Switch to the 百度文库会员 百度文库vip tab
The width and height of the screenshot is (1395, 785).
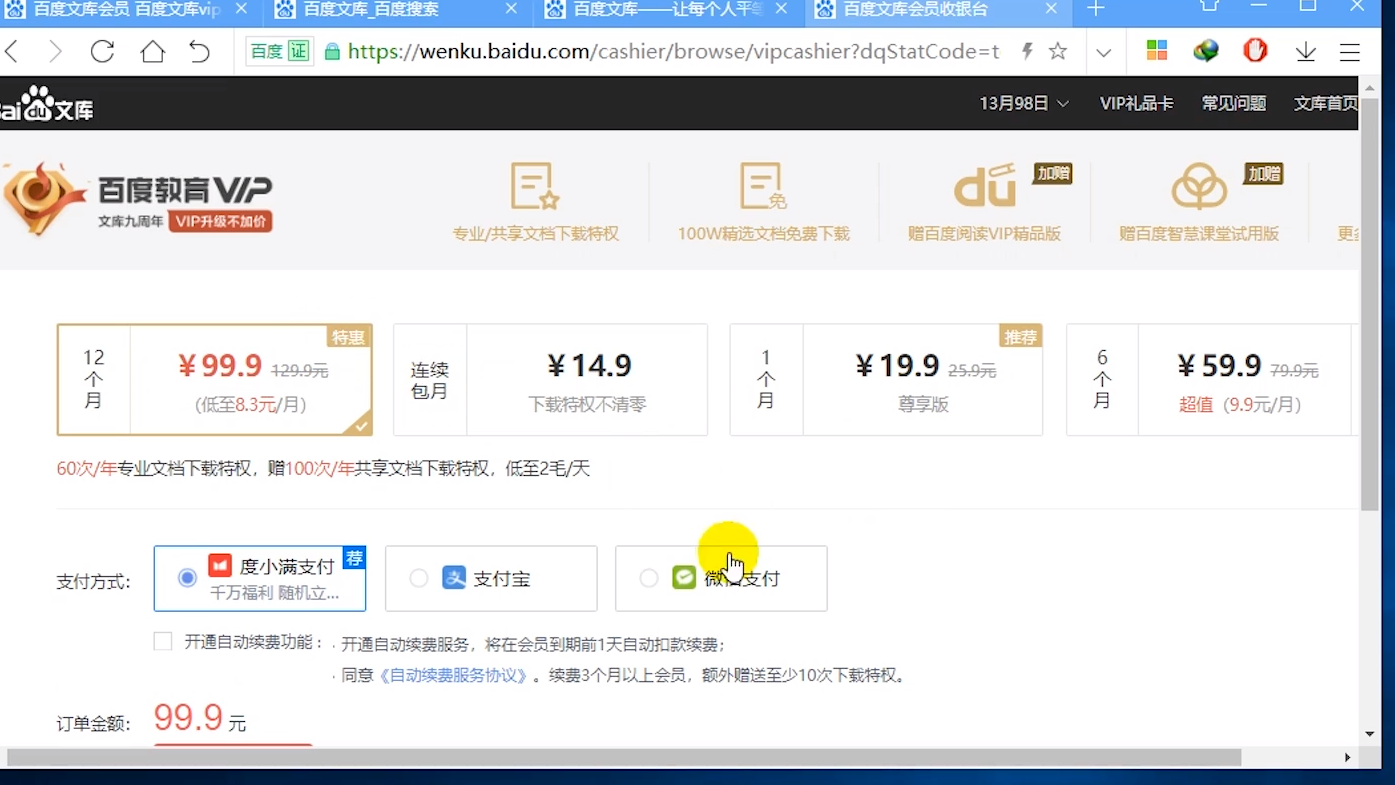pyautogui.click(x=127, y=9)
